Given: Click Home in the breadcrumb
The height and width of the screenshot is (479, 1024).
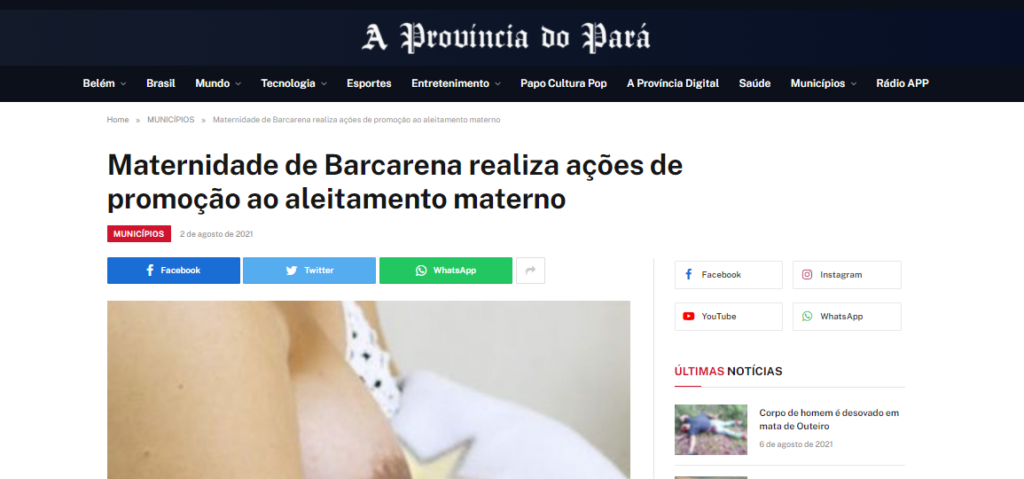Looking at the screenshot, I should tap(118, 120).
